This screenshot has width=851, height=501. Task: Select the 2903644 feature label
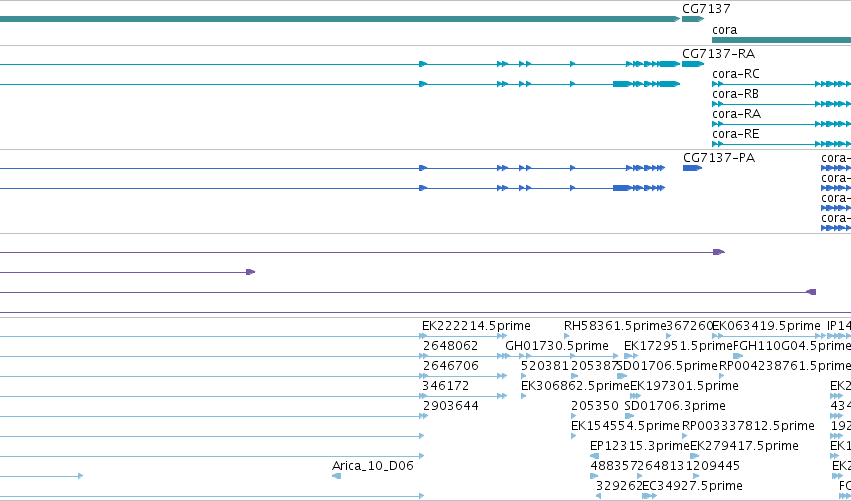point(450,407)
